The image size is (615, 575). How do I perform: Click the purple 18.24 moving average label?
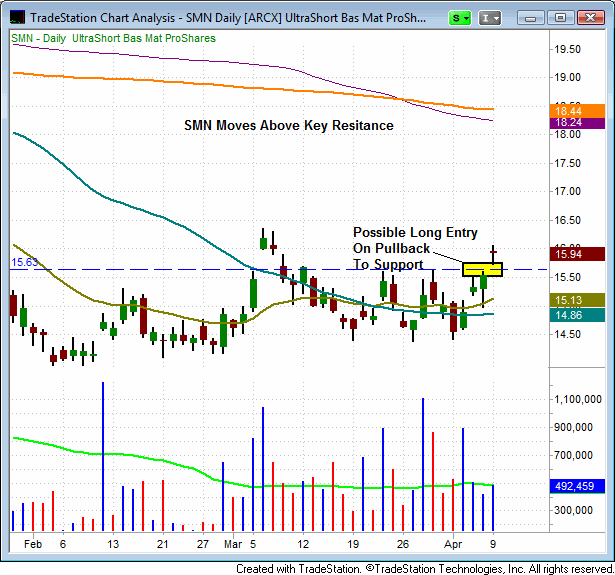577,123
